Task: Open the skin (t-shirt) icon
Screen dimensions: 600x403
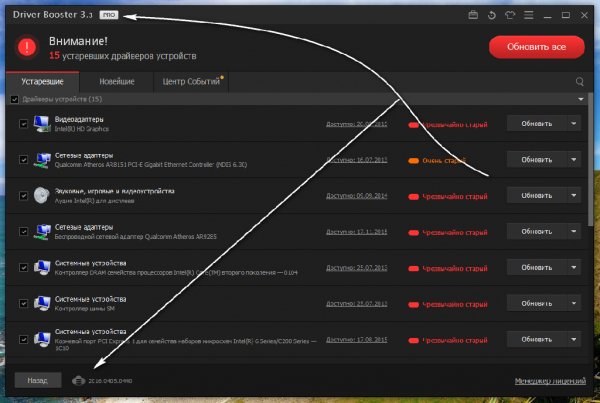Action: (x=510, y=15)
